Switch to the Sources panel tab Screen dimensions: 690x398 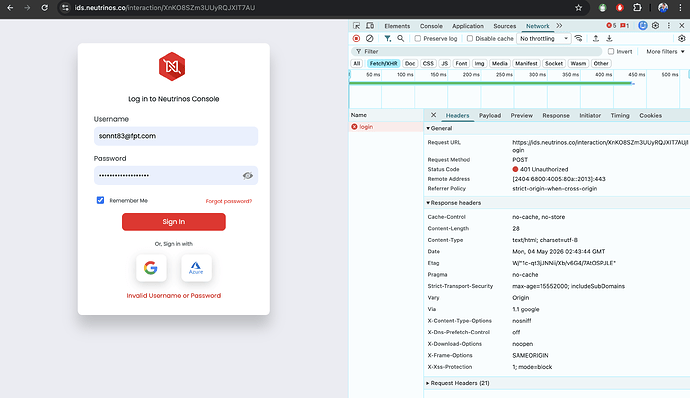tap(505, 26)
